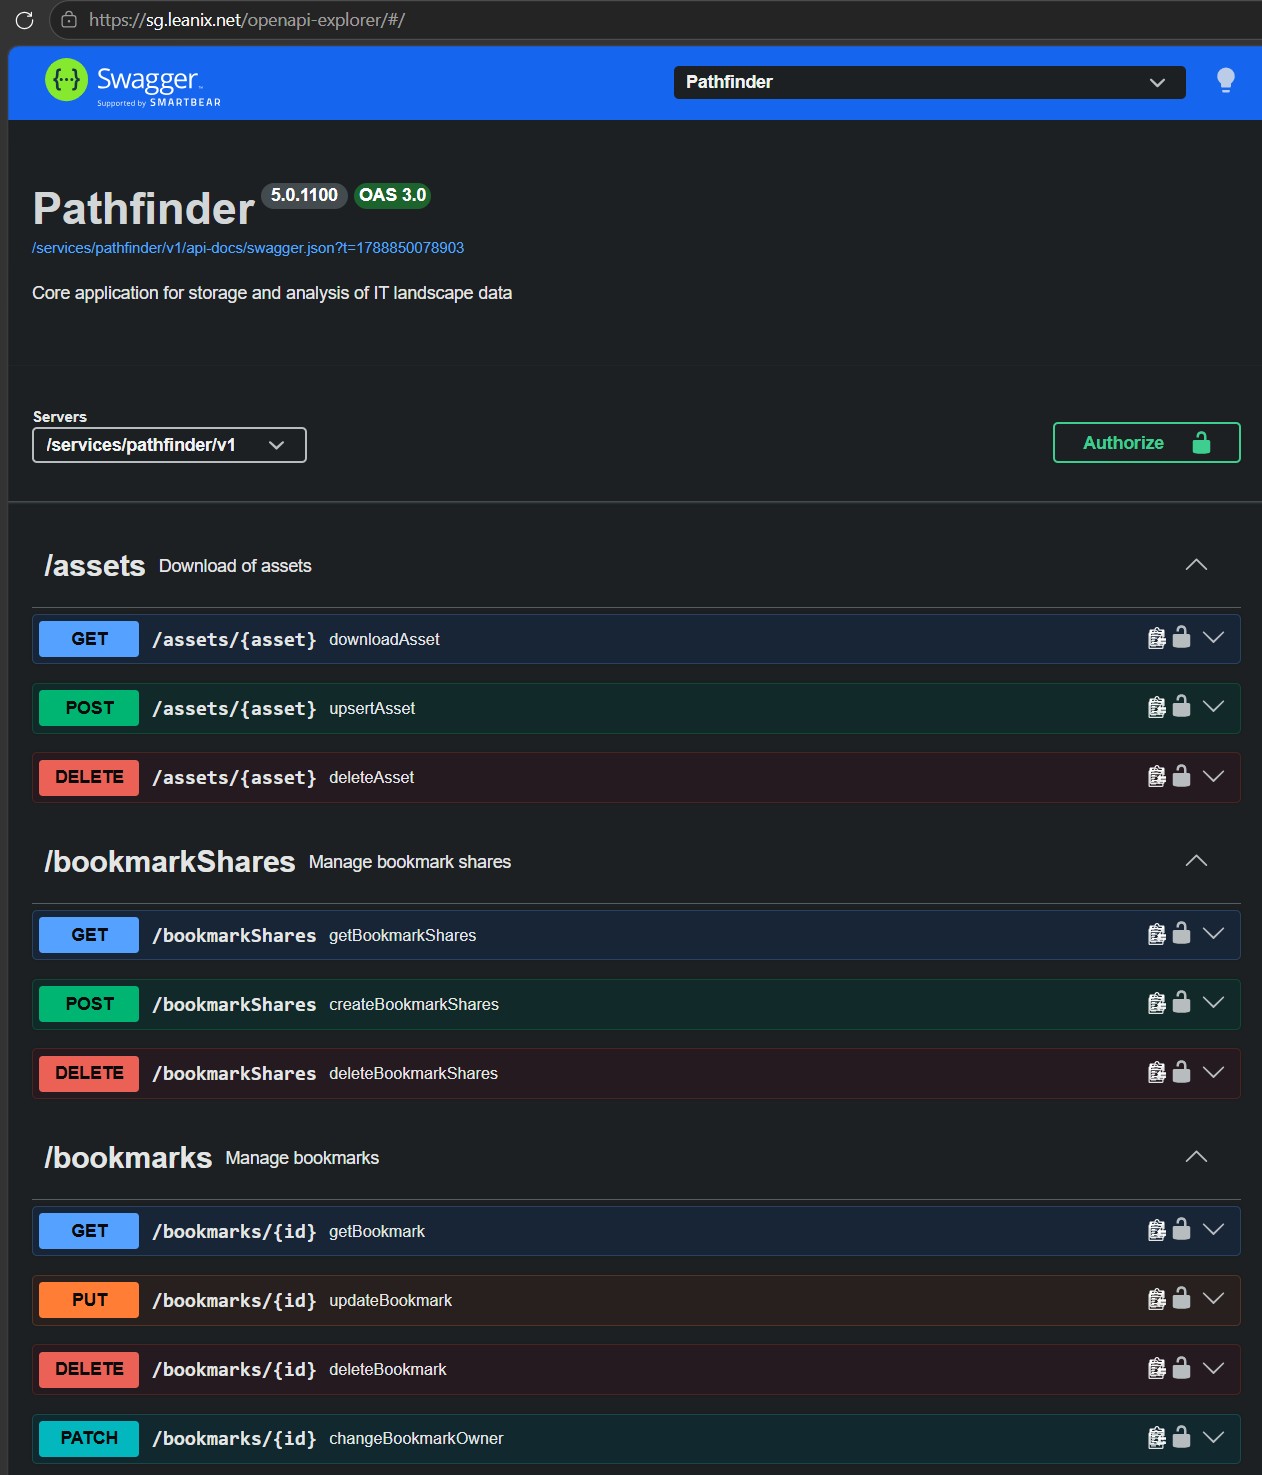Click the getBookmarkShares operation name
1262x1475 pixels.
(403, 935)
